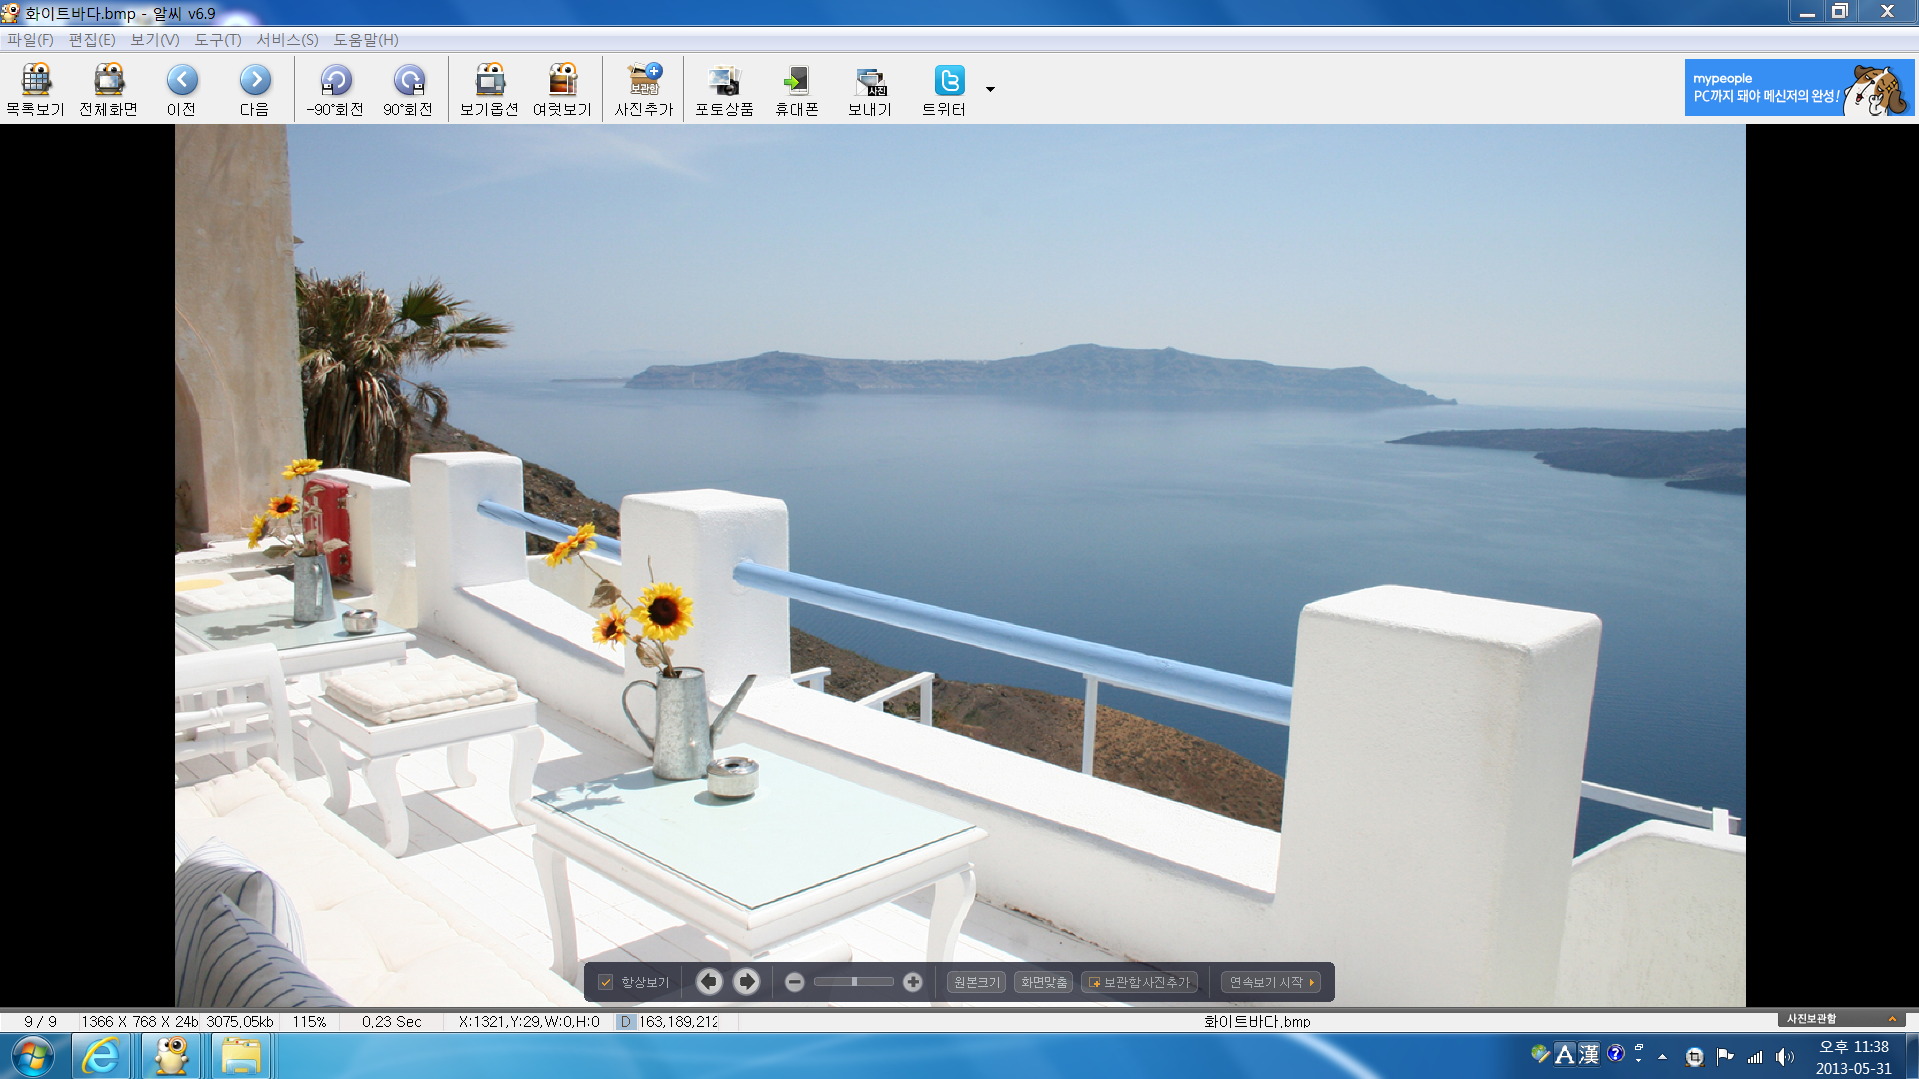The width and height of the screenshot is (1919, 1079).
Task: Show hidden system tray icons
Action: coord(1662,1057)
